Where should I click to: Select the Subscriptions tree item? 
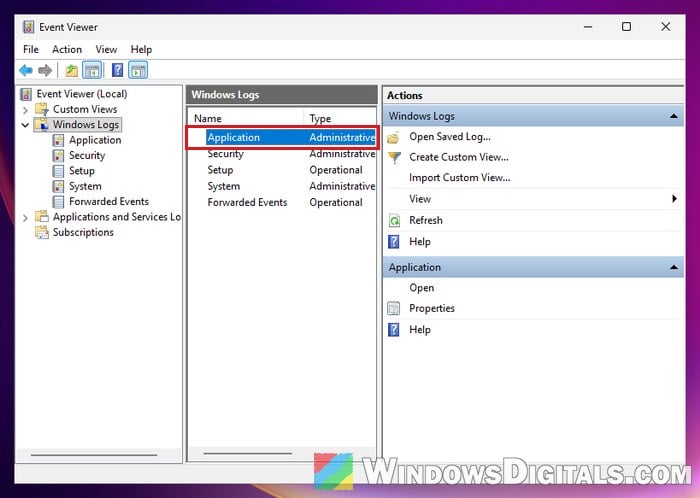click(x=83, y=232)
